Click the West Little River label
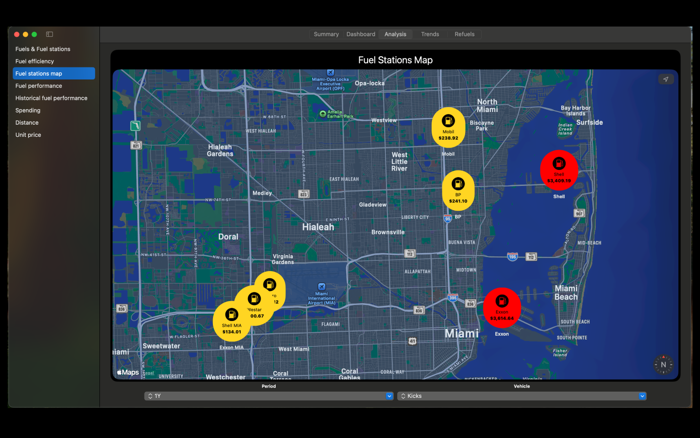The image size is (700, 438). click(399, 162)
